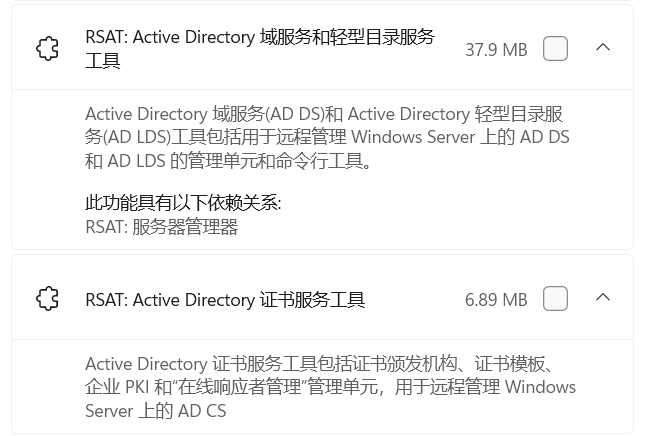Image resolution: width=648 pixels, height=436 pixels.
Task: Click the line mentioning Windows Server 上的 AD DS
Action: click(x=327, y=137)
